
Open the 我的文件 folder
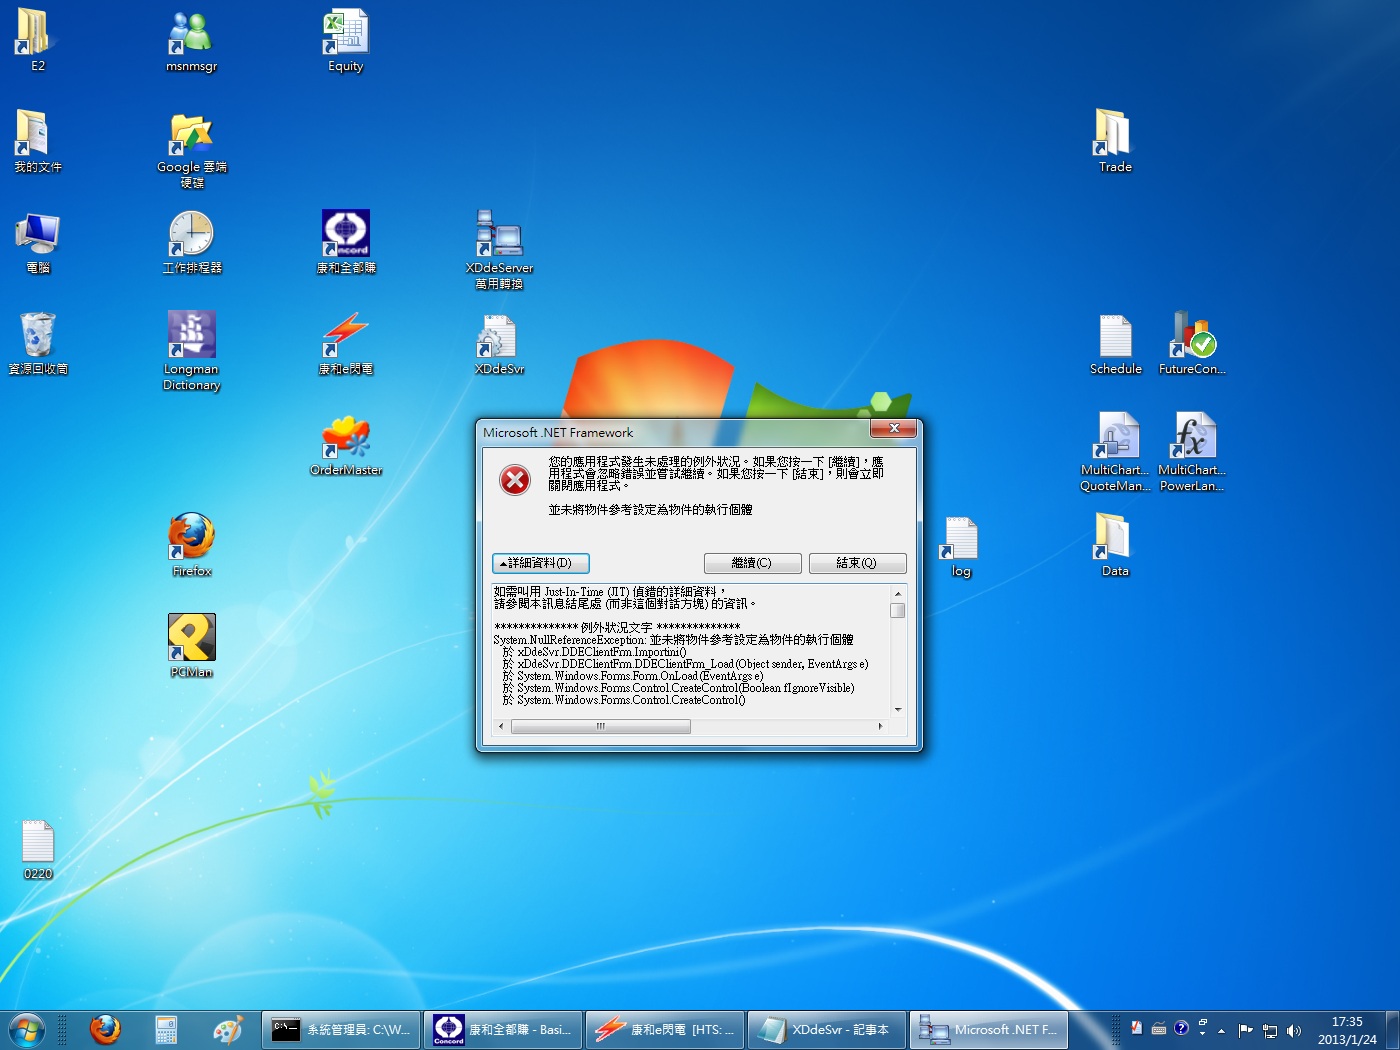[x=37, y=141]
